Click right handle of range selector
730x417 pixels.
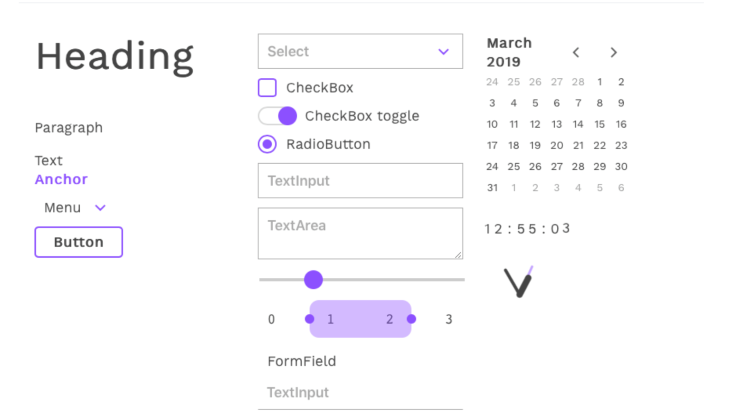point(411,319)
